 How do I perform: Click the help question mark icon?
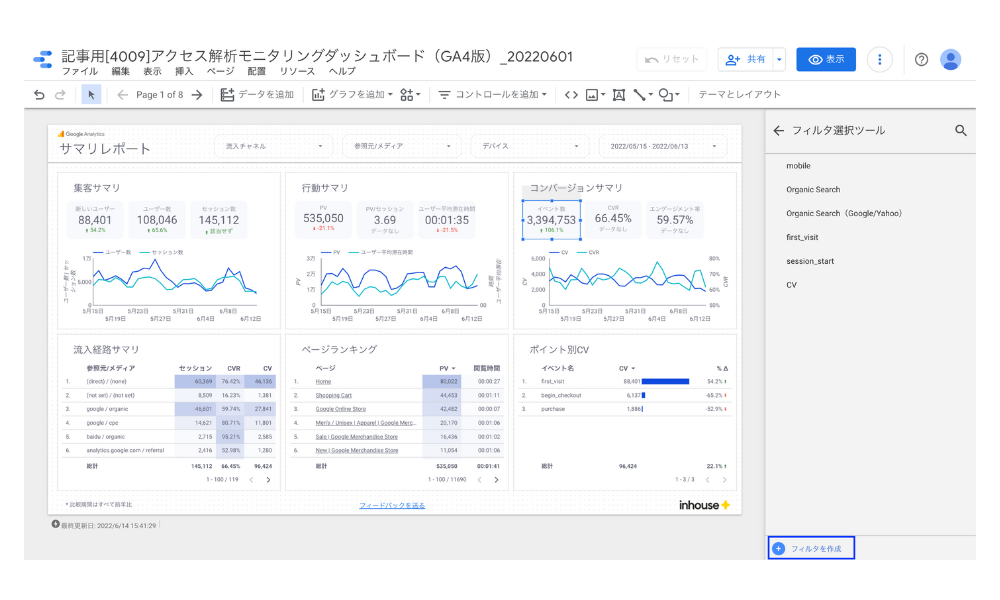click(x=921, y=59)
